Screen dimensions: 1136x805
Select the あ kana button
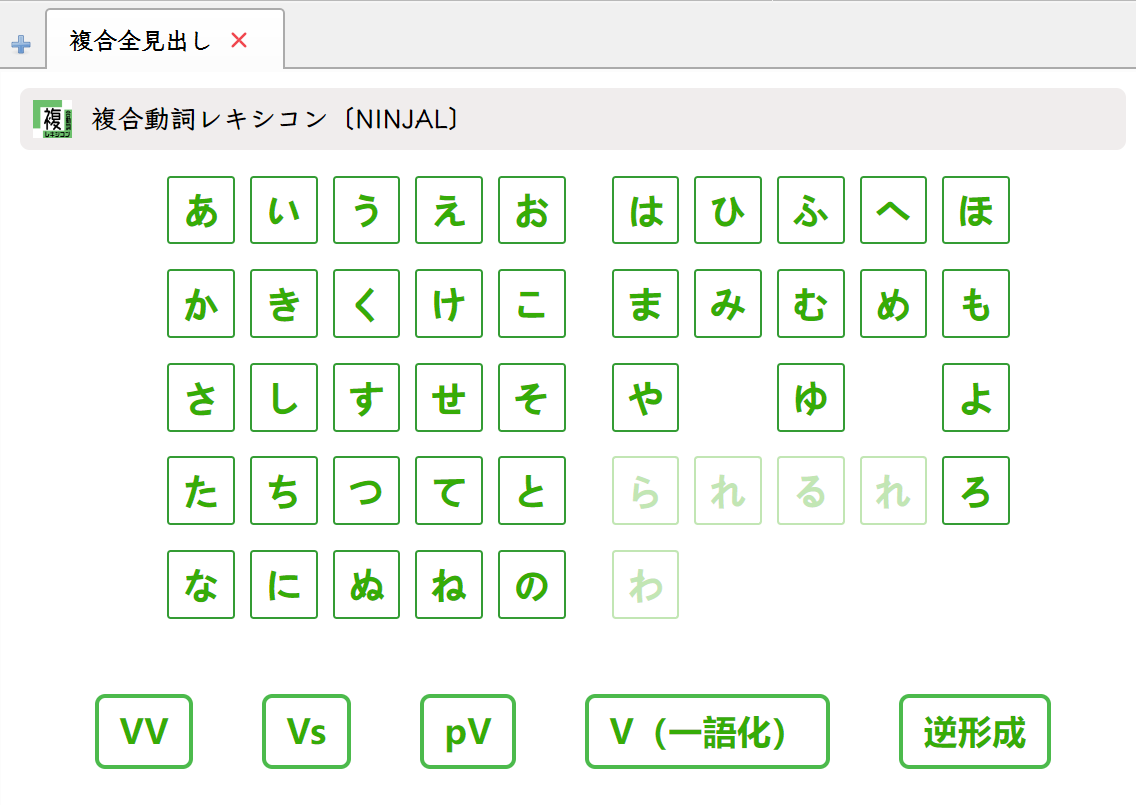pyautogui.click(x=201, y=210)
